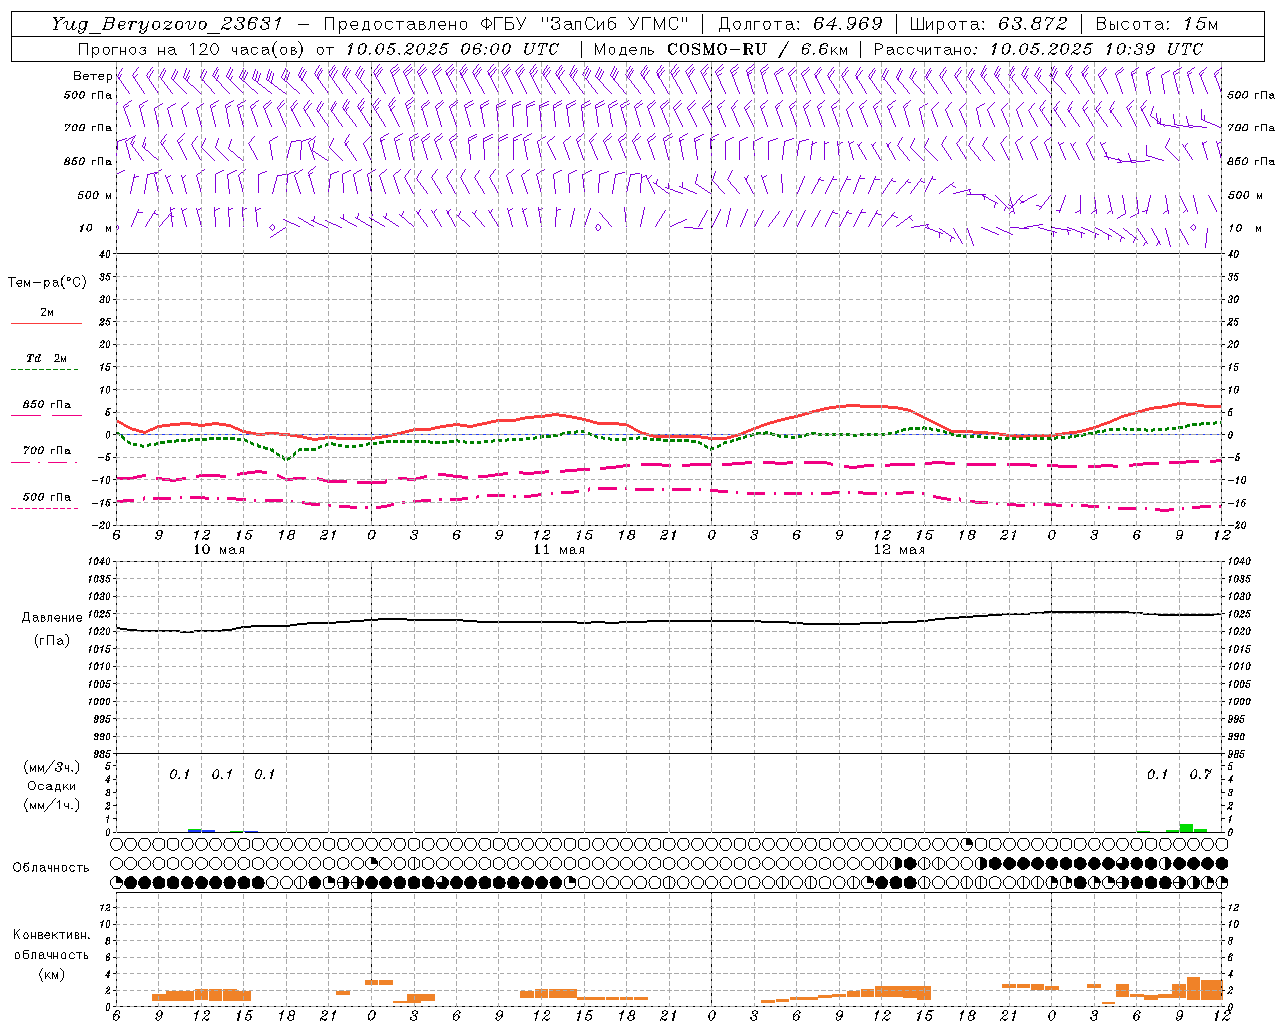Click the 11 мая date label
Image resolution: width=1280 pixels, height=1024 pixels.
tap(559, 550)
